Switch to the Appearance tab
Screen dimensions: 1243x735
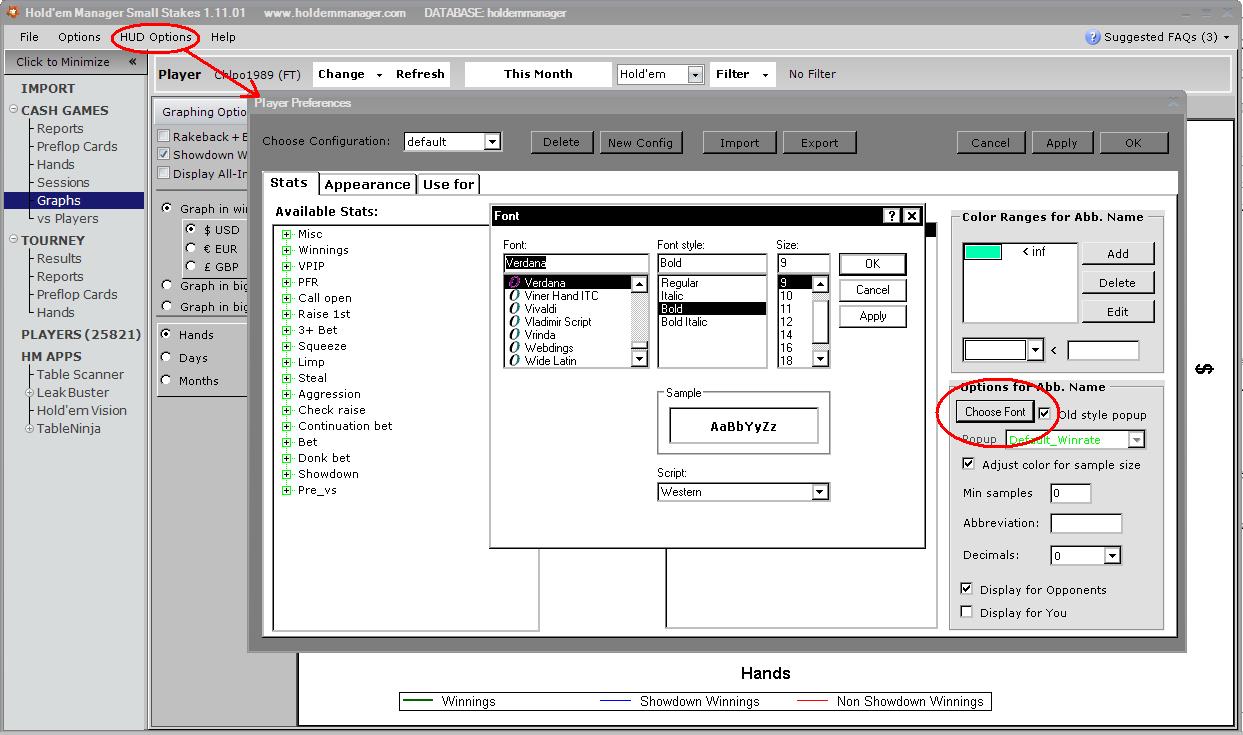pos(367,184)
